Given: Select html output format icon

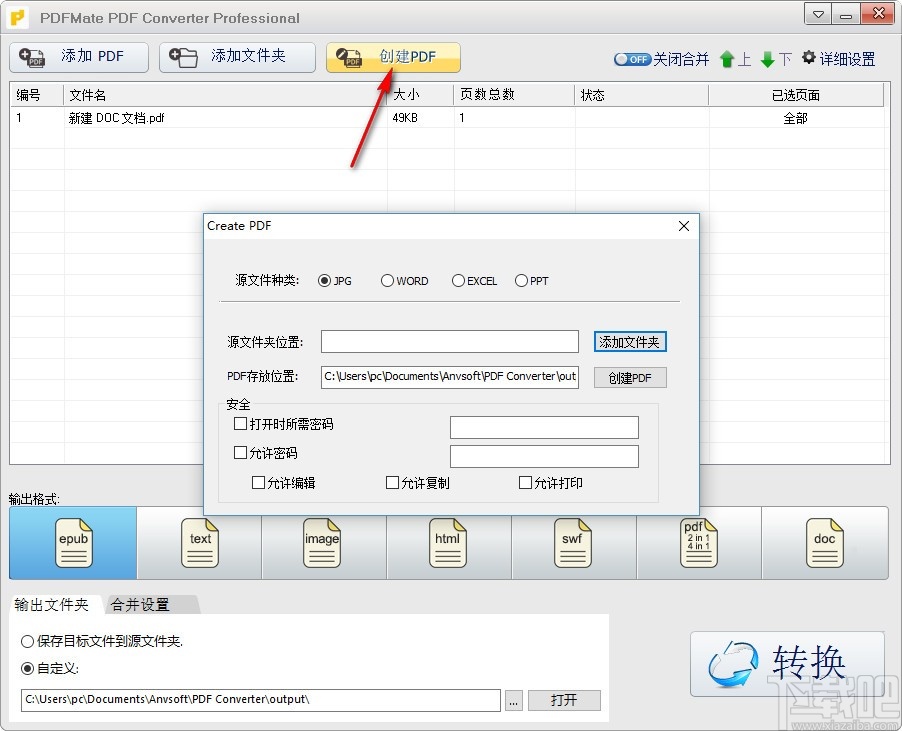Looking at the screenshot, I should tap(448, 543).
